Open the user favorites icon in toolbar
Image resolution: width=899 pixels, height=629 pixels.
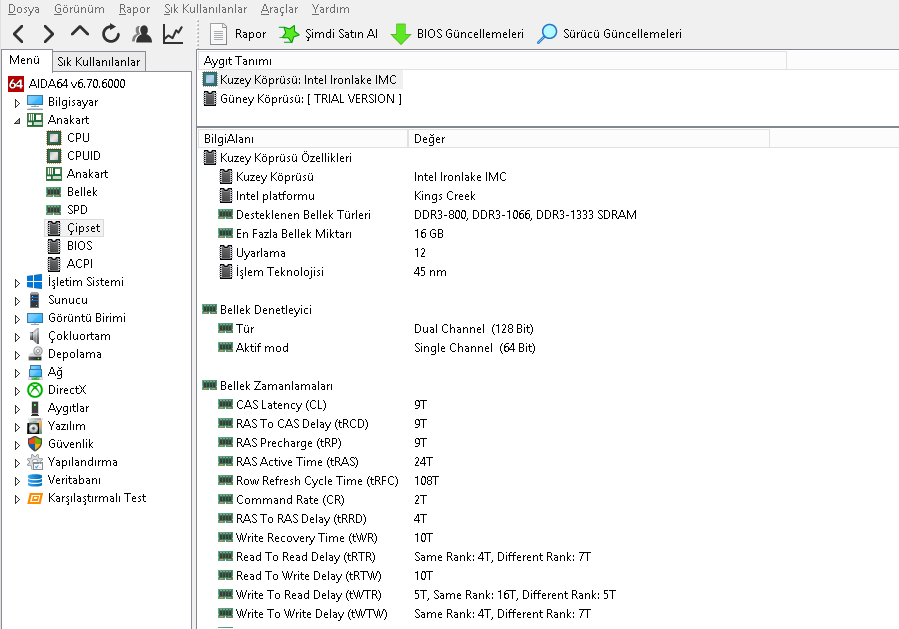142,34
